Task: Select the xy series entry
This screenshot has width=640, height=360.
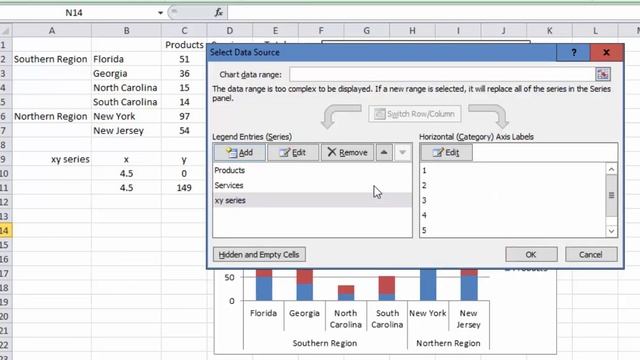Action: tap(312, 200)
